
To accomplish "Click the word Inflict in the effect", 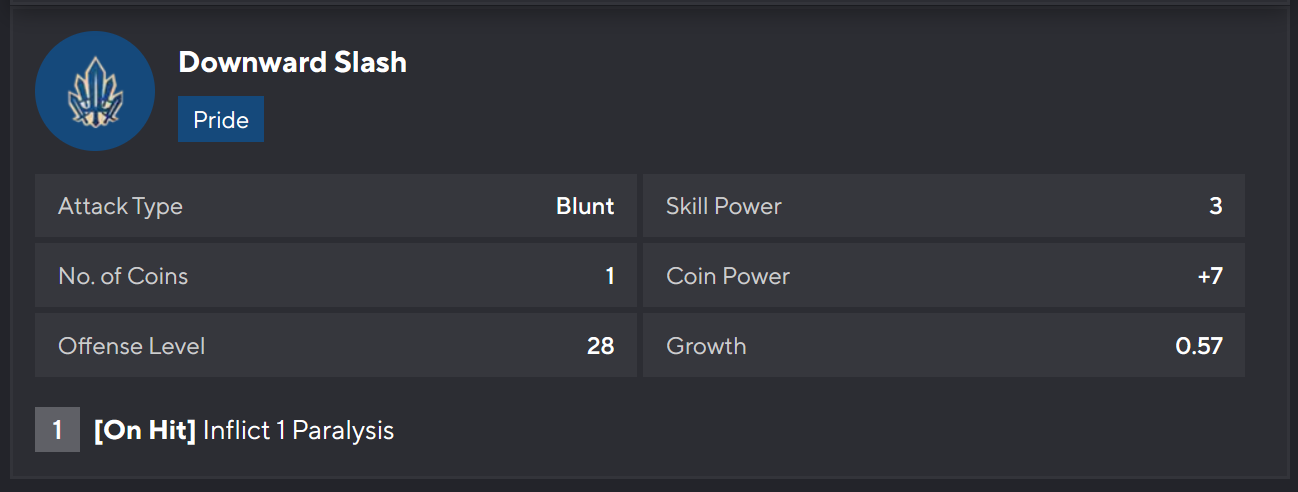I will point(237,431).
